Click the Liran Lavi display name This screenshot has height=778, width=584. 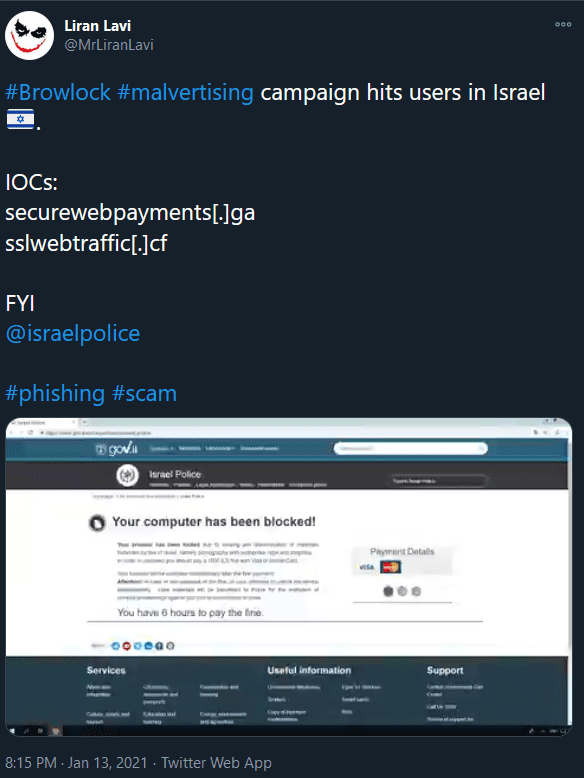pos(98,26)
